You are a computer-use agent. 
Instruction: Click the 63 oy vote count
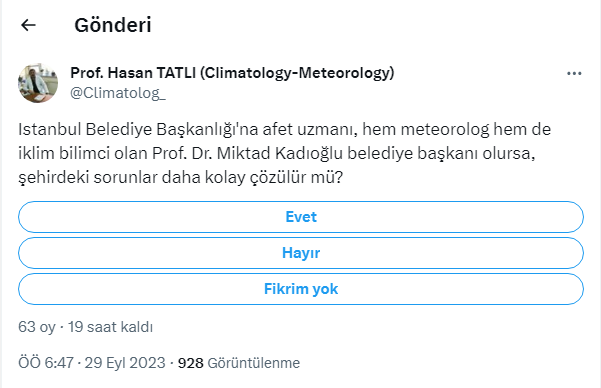[37, 327]
